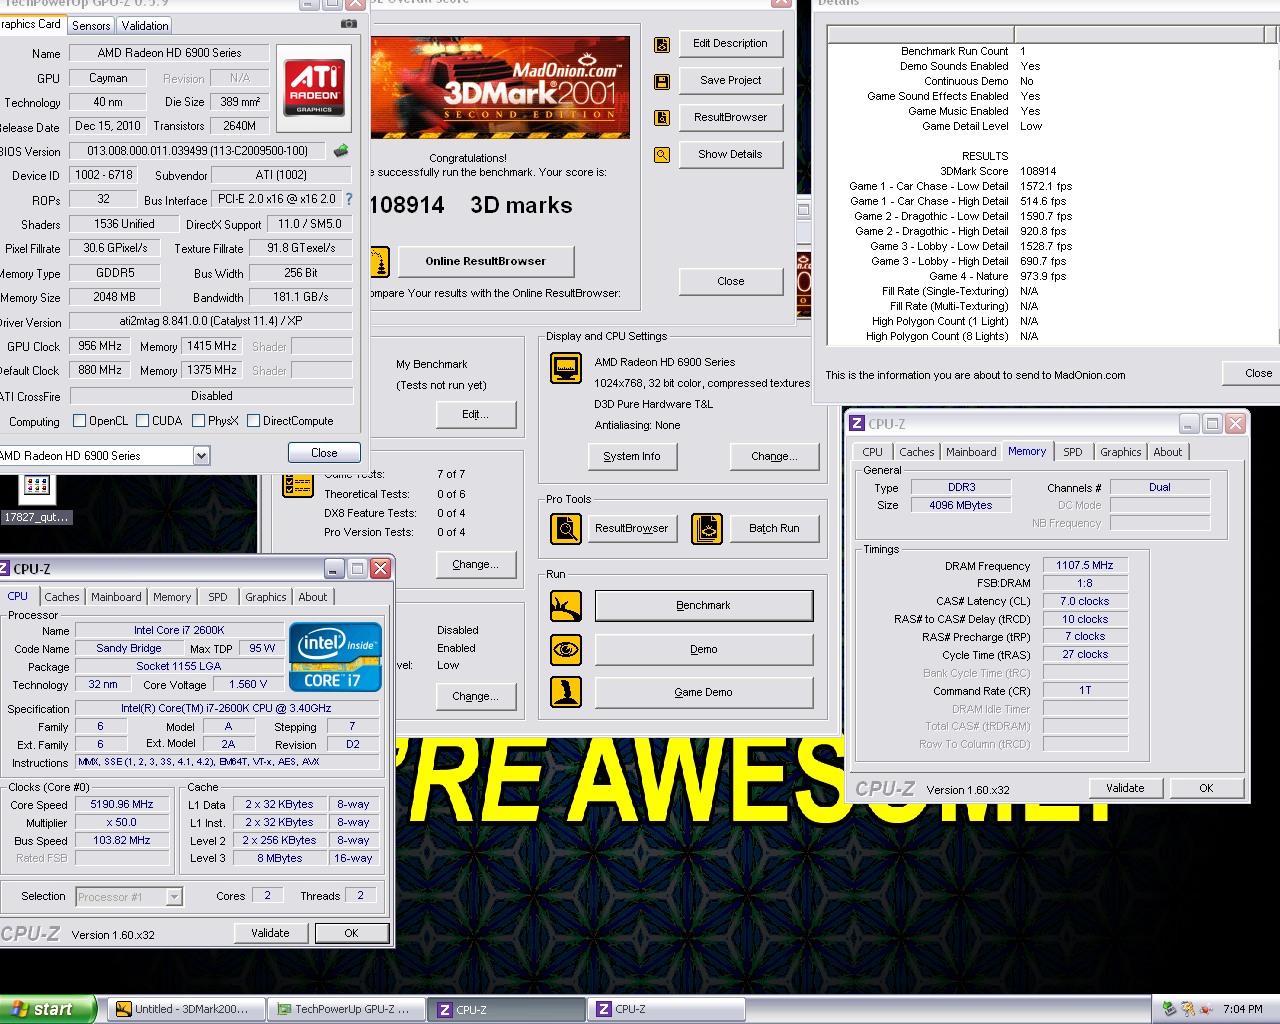
Task: Click the Benchmark run icon
Action: [x=566, y=606]
